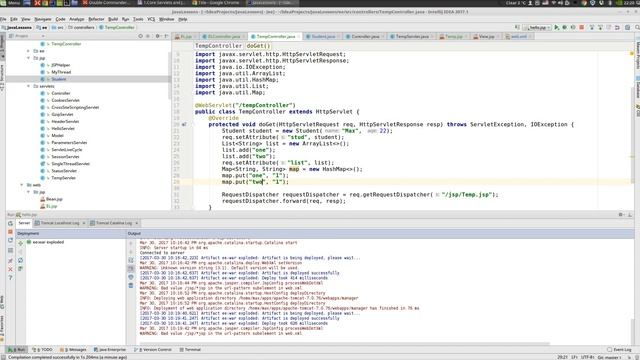Stop the running process with red square
The image size is (640, 360).
(582, 27)
